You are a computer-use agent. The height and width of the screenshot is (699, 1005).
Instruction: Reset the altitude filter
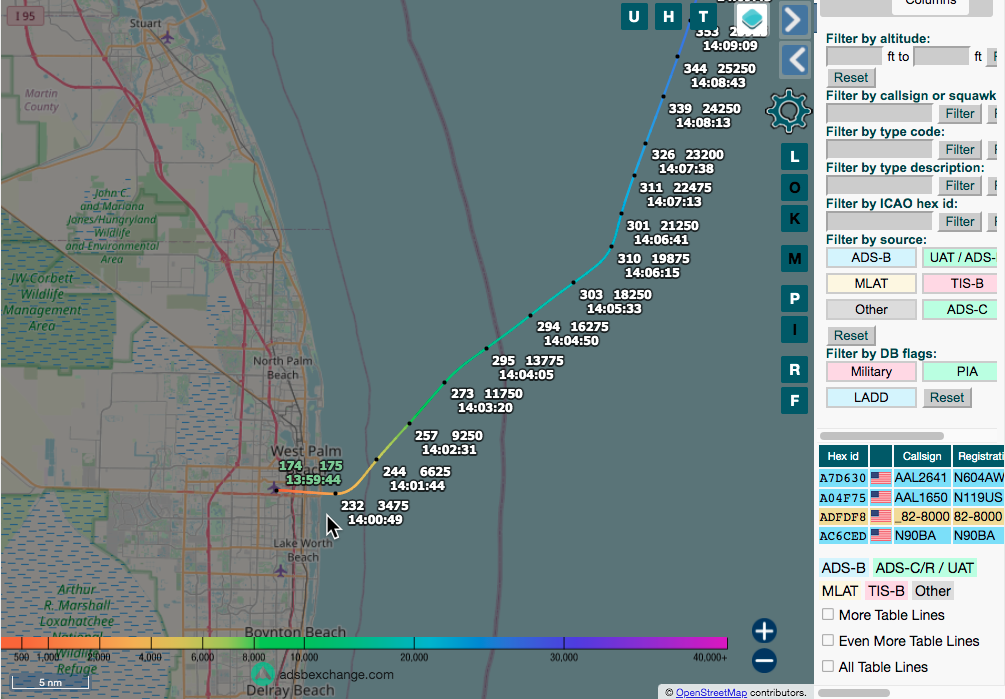pyautogui.click(x=851, y=78)
